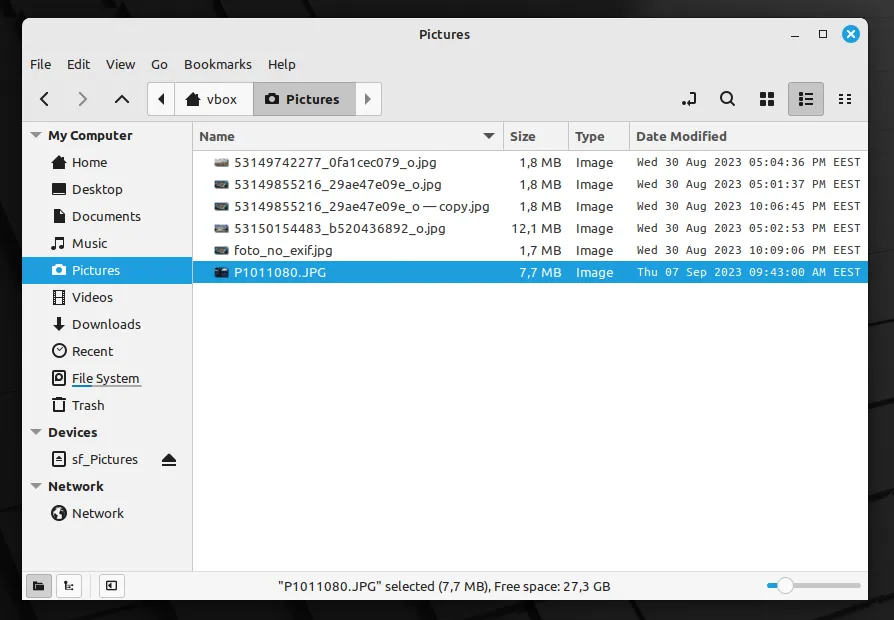Open the View menu
Viewport: 894px width, 620px height.
tap(120, 64)
